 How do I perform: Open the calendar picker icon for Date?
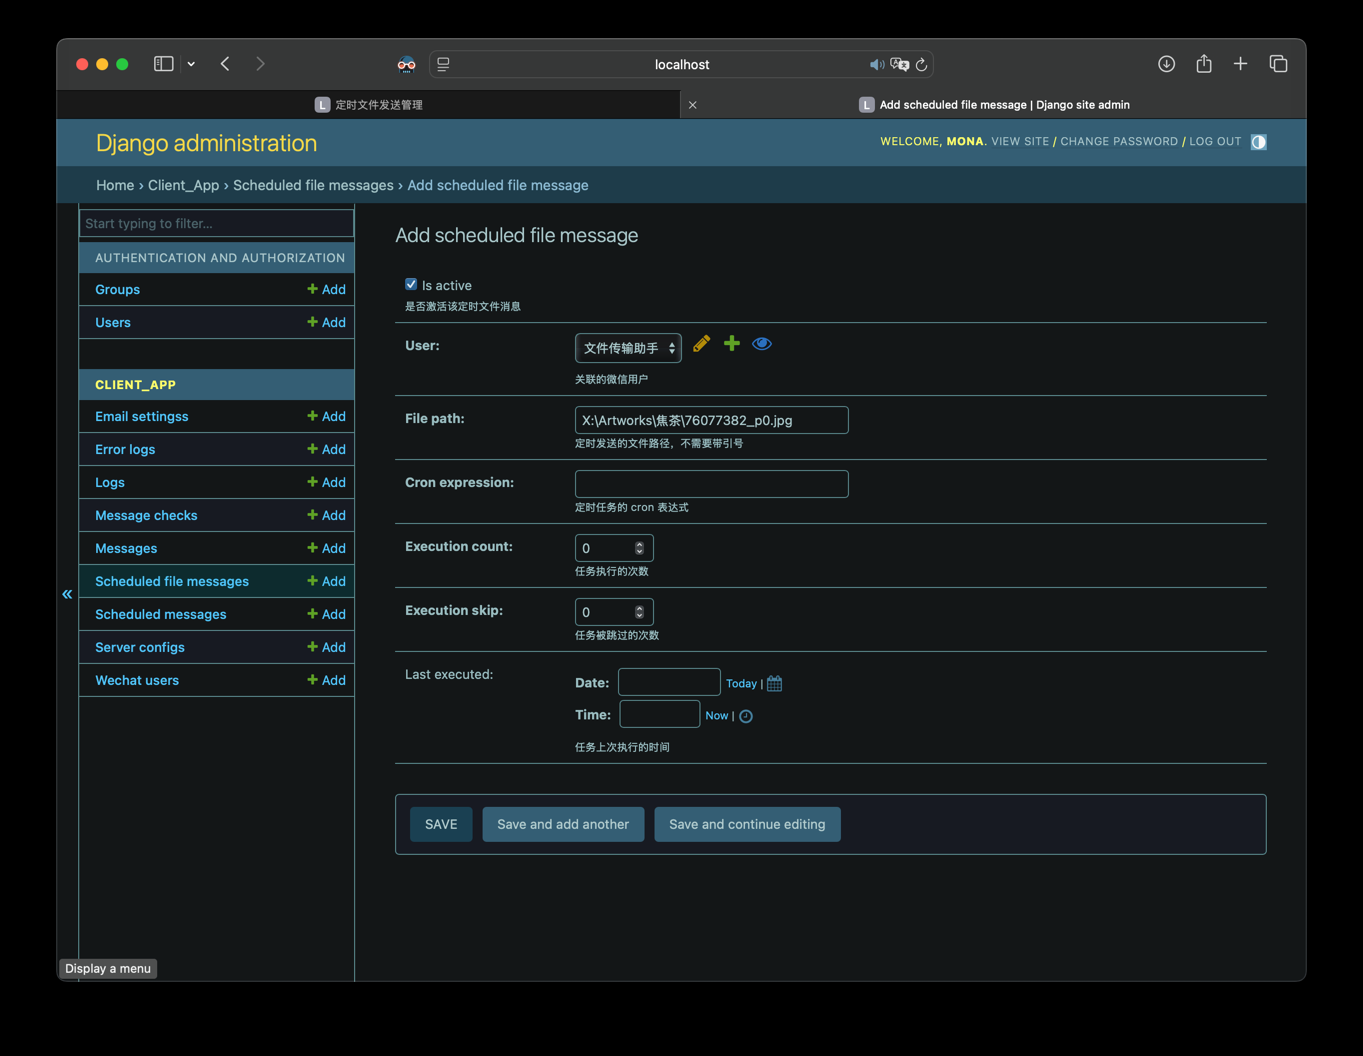(775, 684)
